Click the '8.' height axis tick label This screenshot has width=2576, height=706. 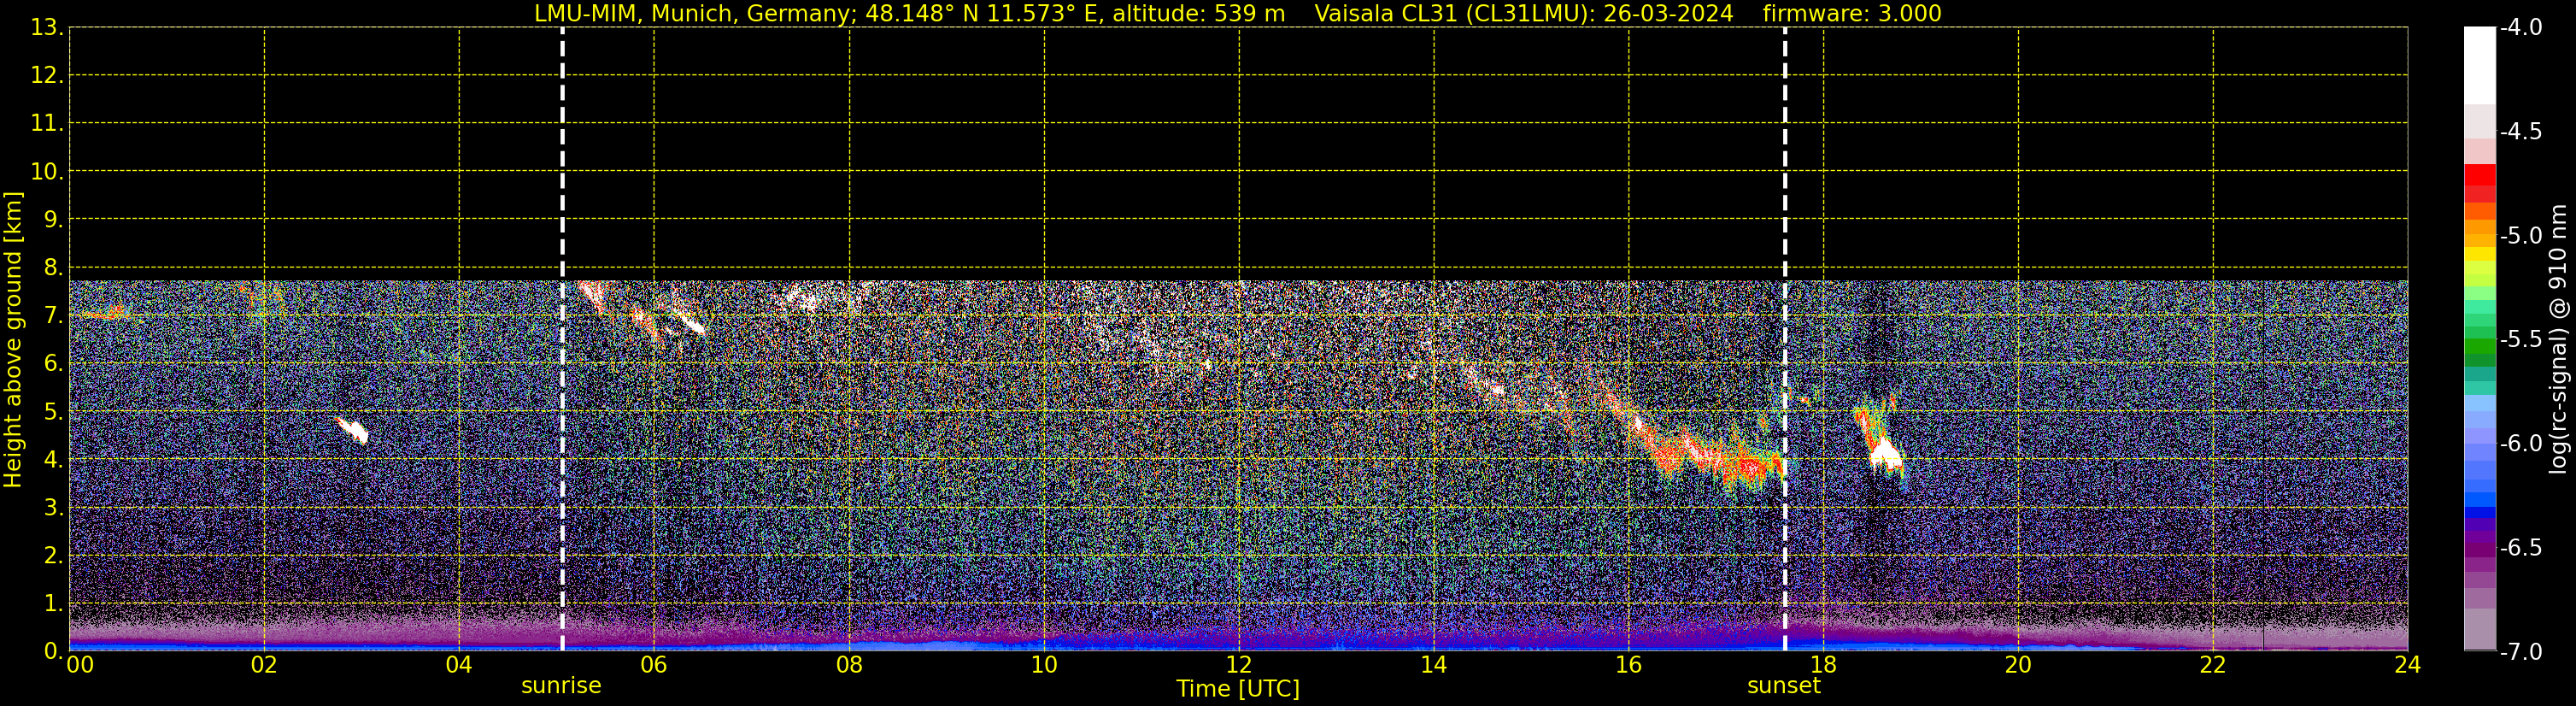coord(53,267)
